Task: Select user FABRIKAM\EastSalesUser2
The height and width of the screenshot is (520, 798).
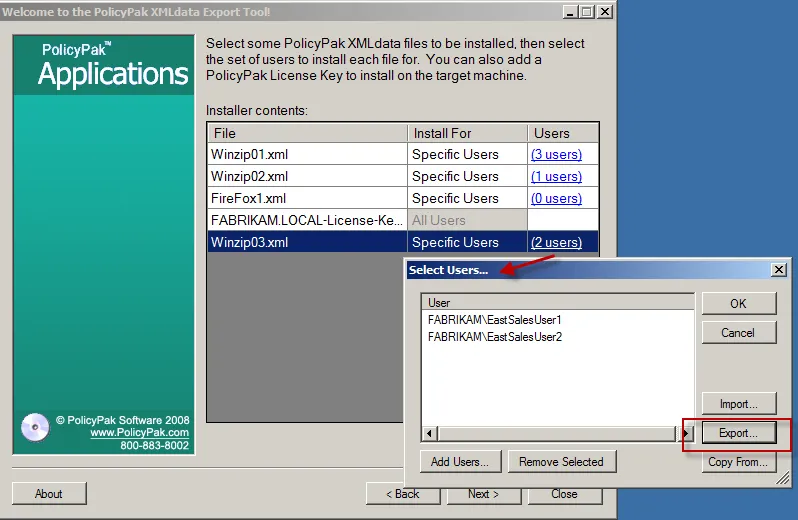Action: (x=495, y=336)
